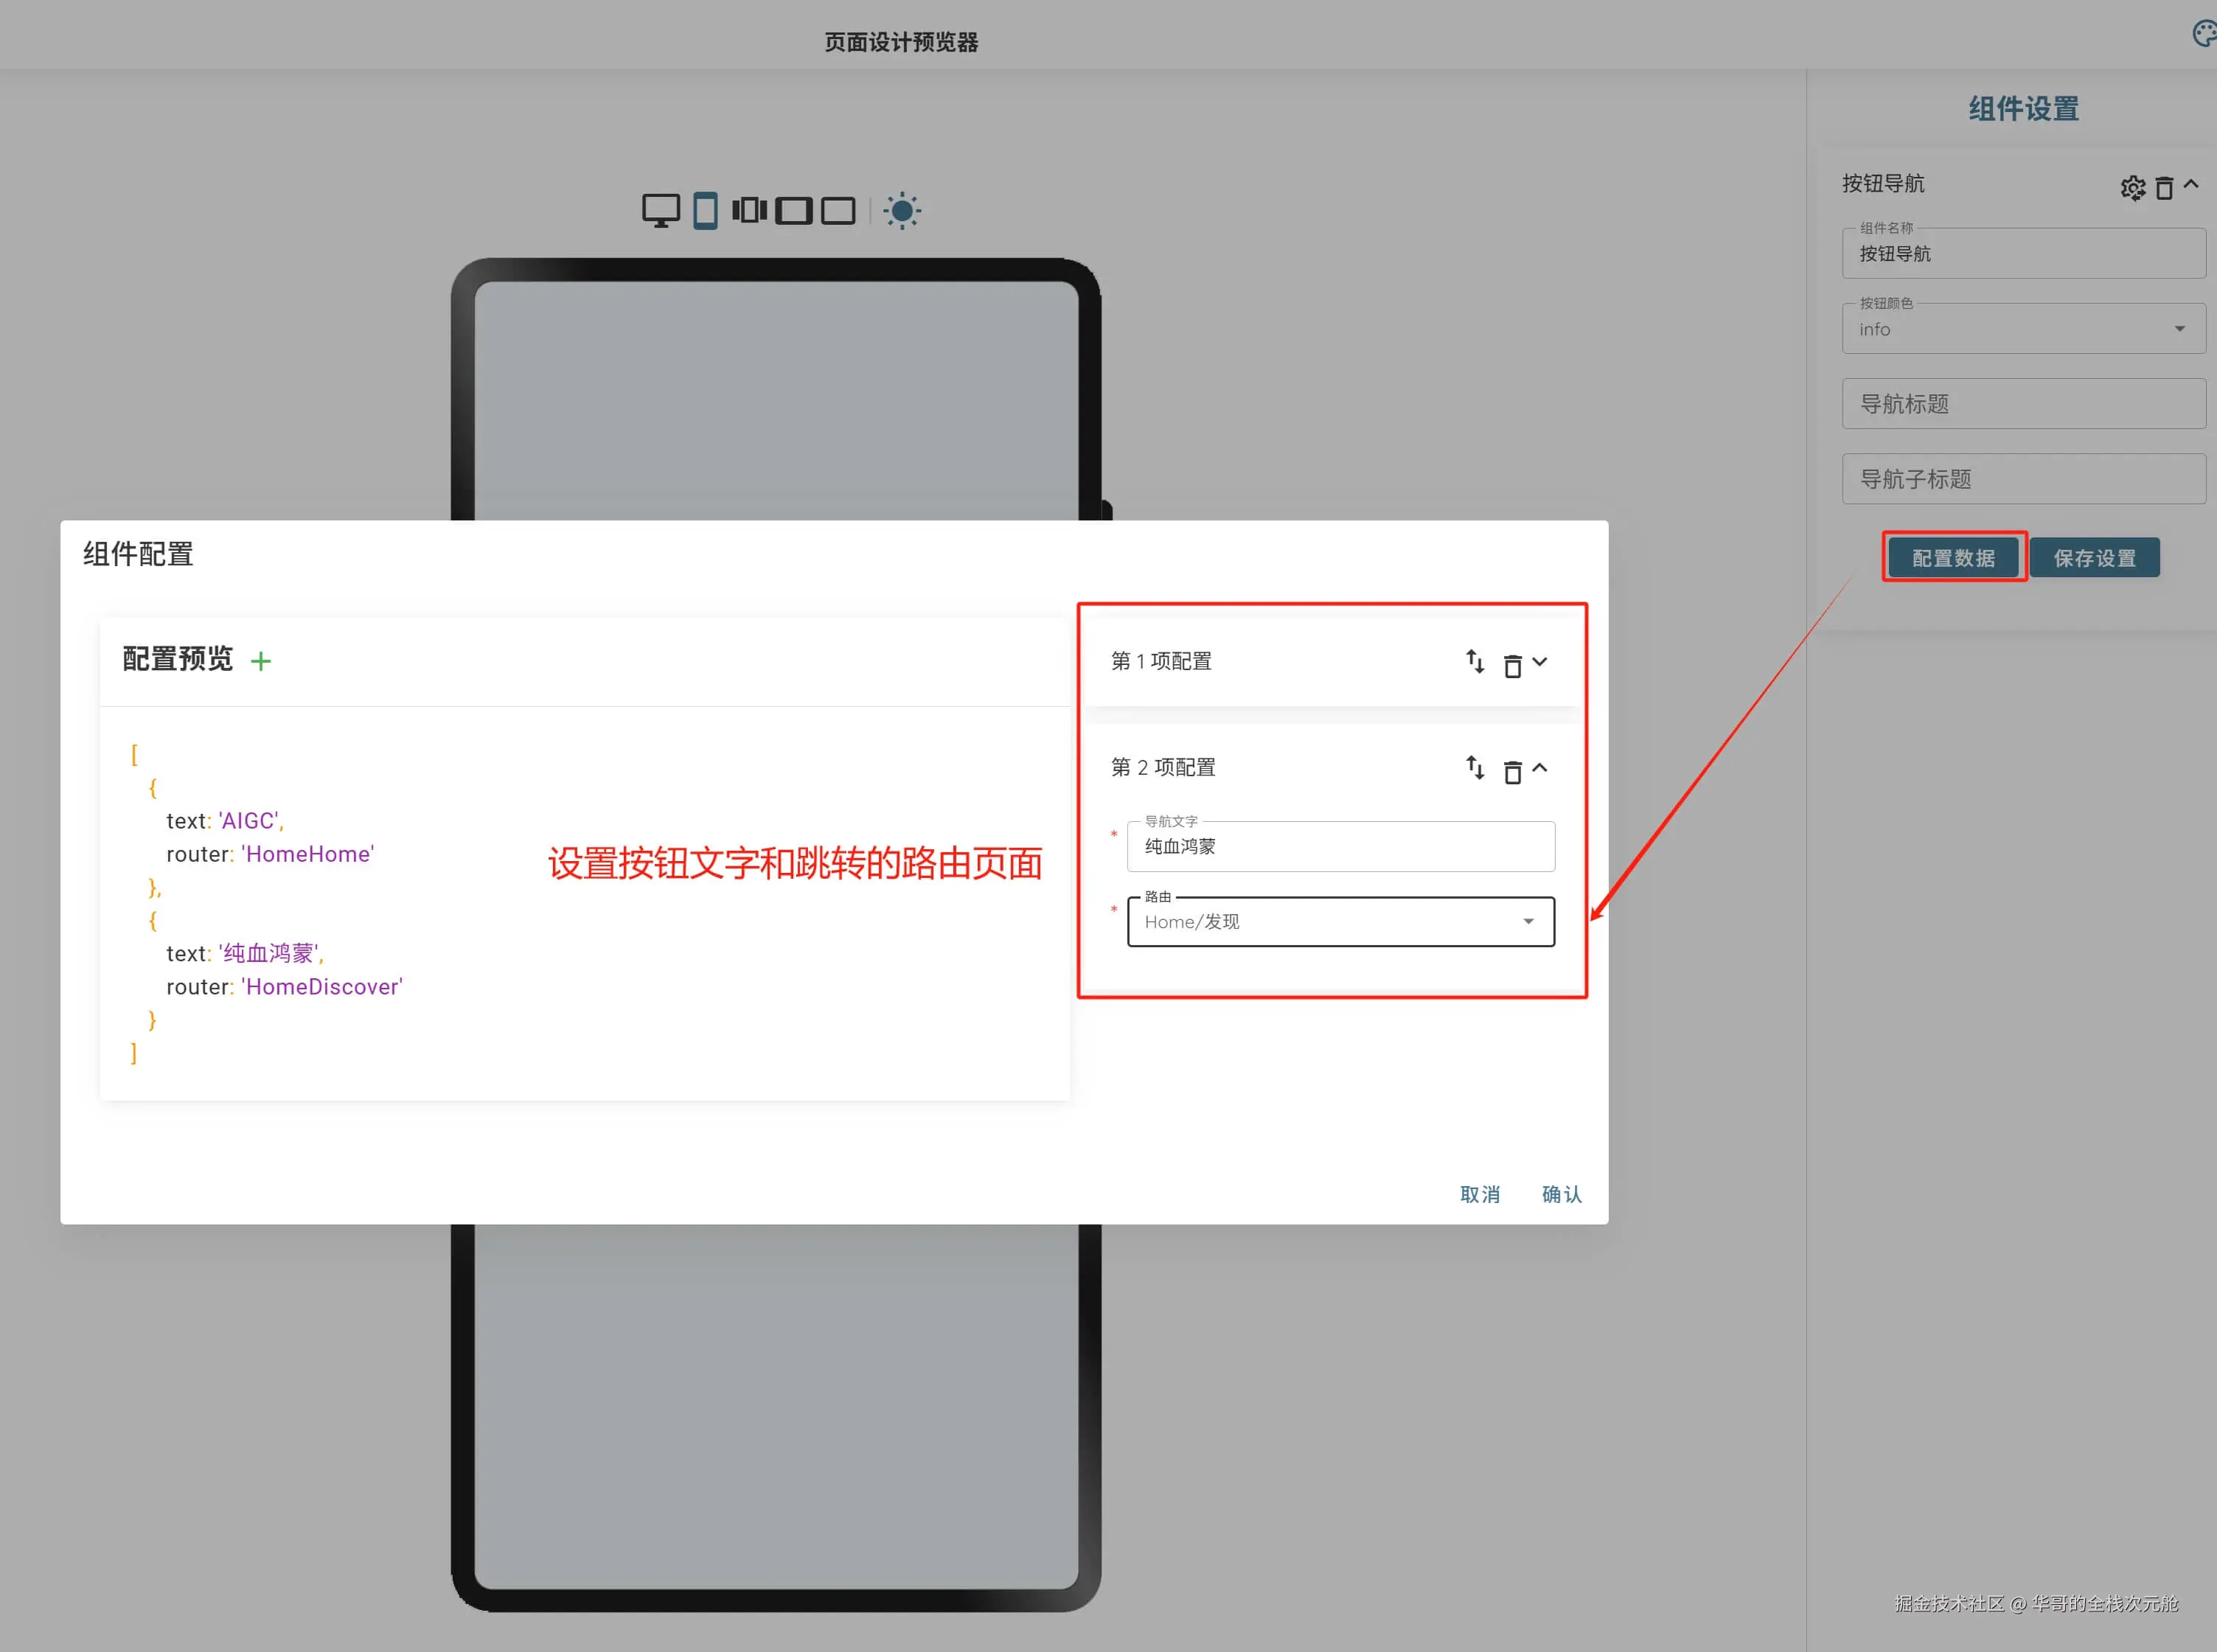Click the 配置数据 button
2217x1652 pixels.
[x=1953, y=558]
